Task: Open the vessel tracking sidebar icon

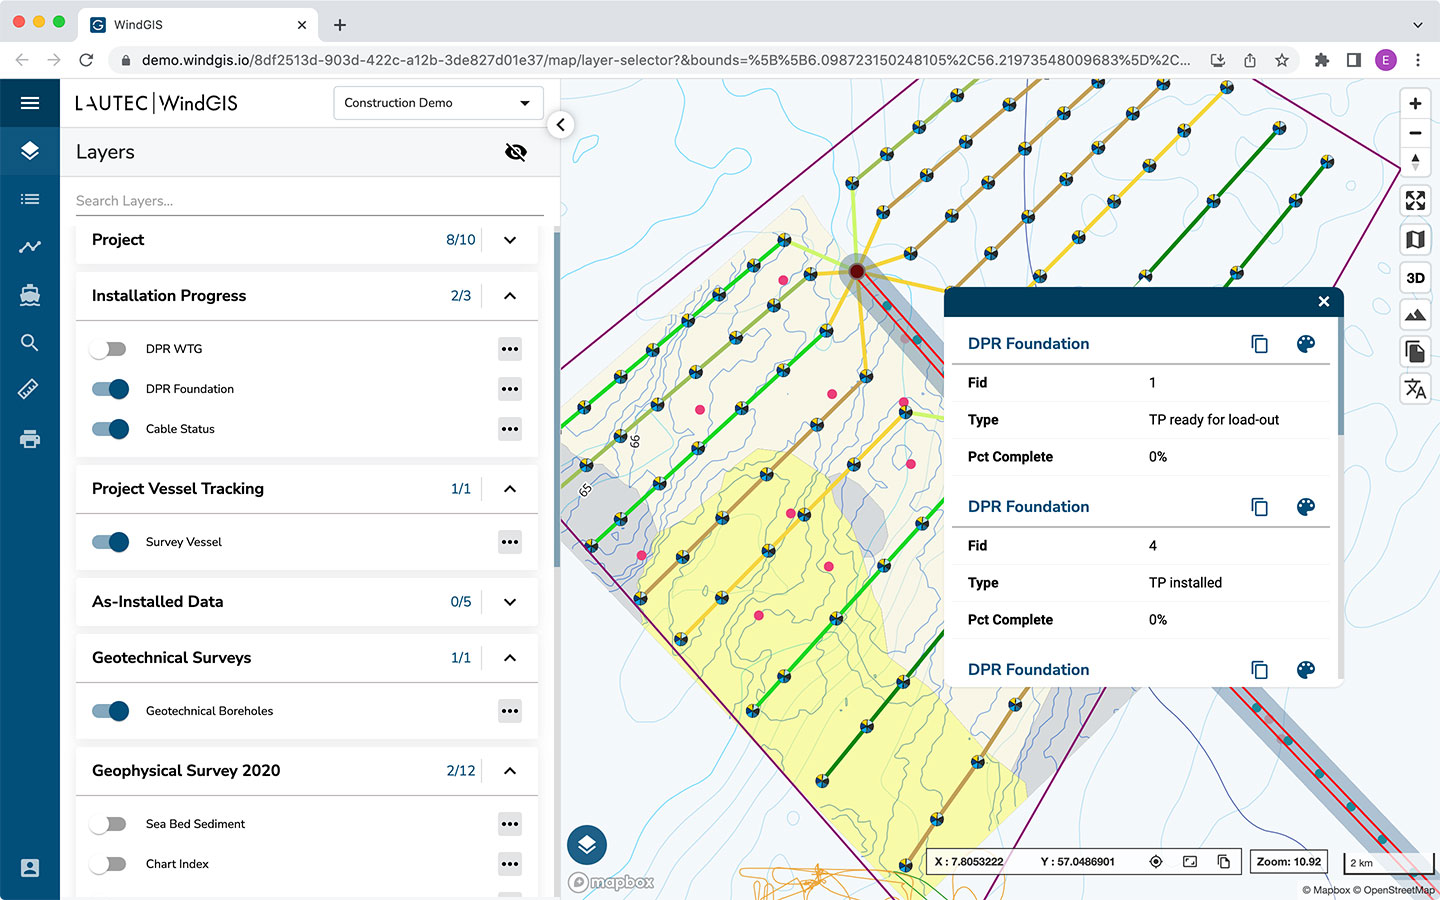Action: tap(30, 294)
